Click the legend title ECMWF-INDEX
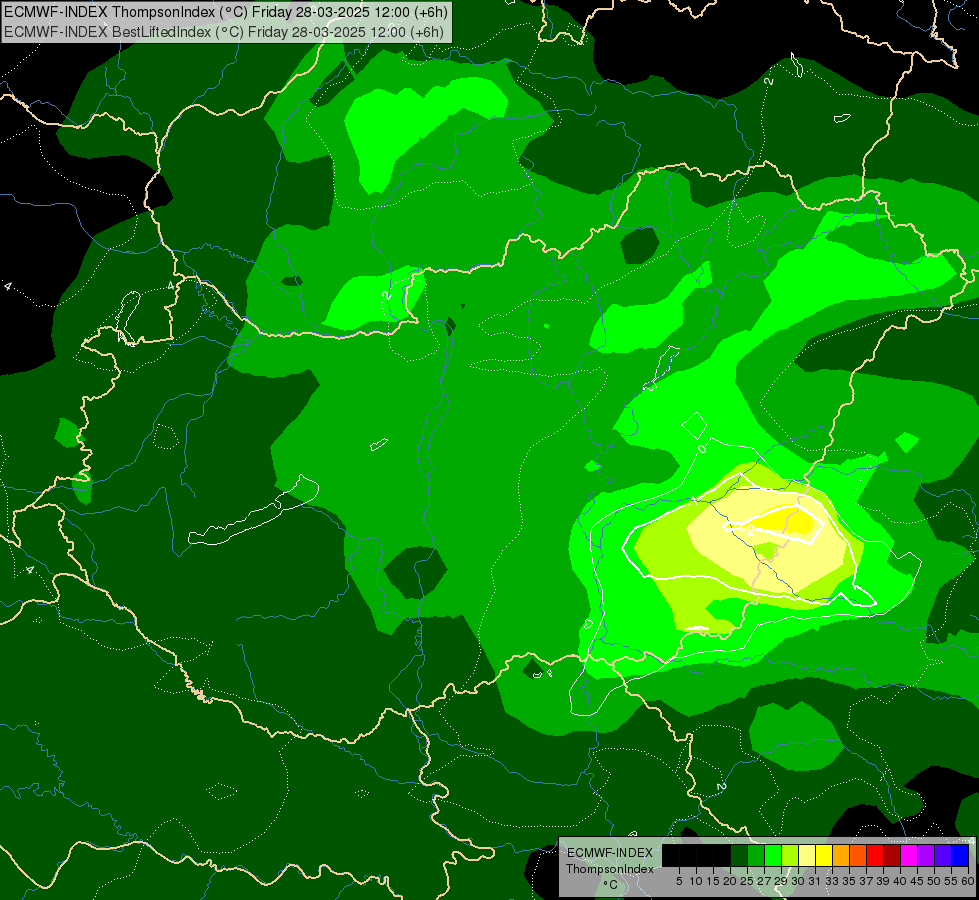 tap(610, 853)
